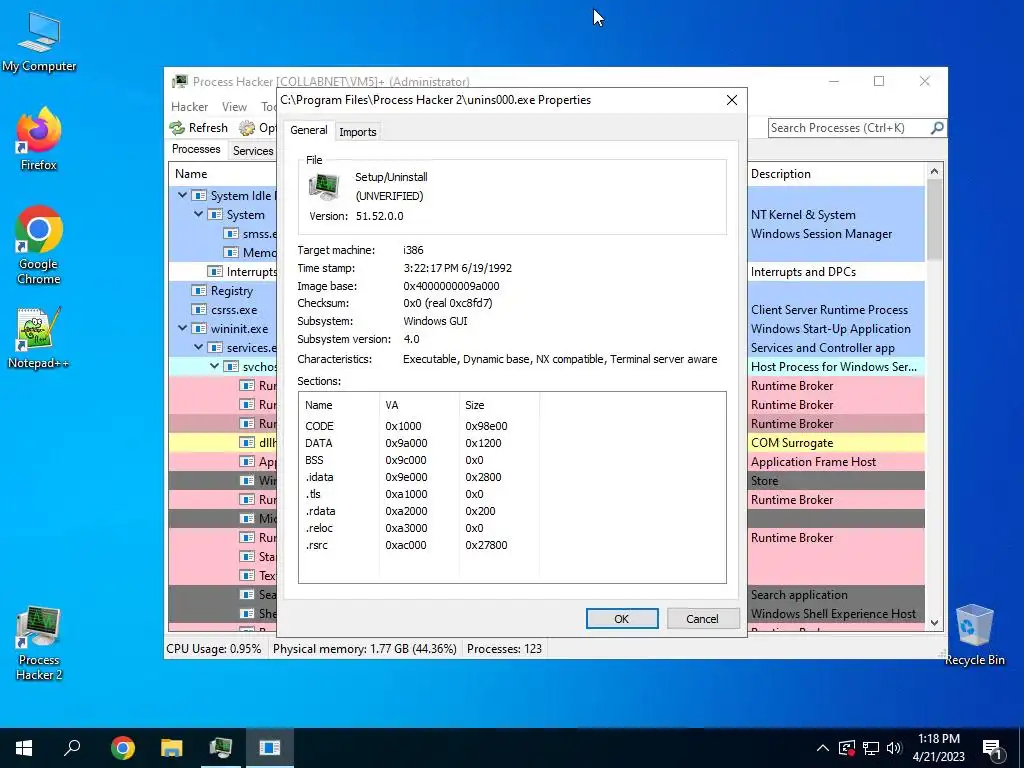Open Google Chrome desktop shortcut
This screenshot has height=768, width=1024.
pyautogui.click(x=39, y=245)
